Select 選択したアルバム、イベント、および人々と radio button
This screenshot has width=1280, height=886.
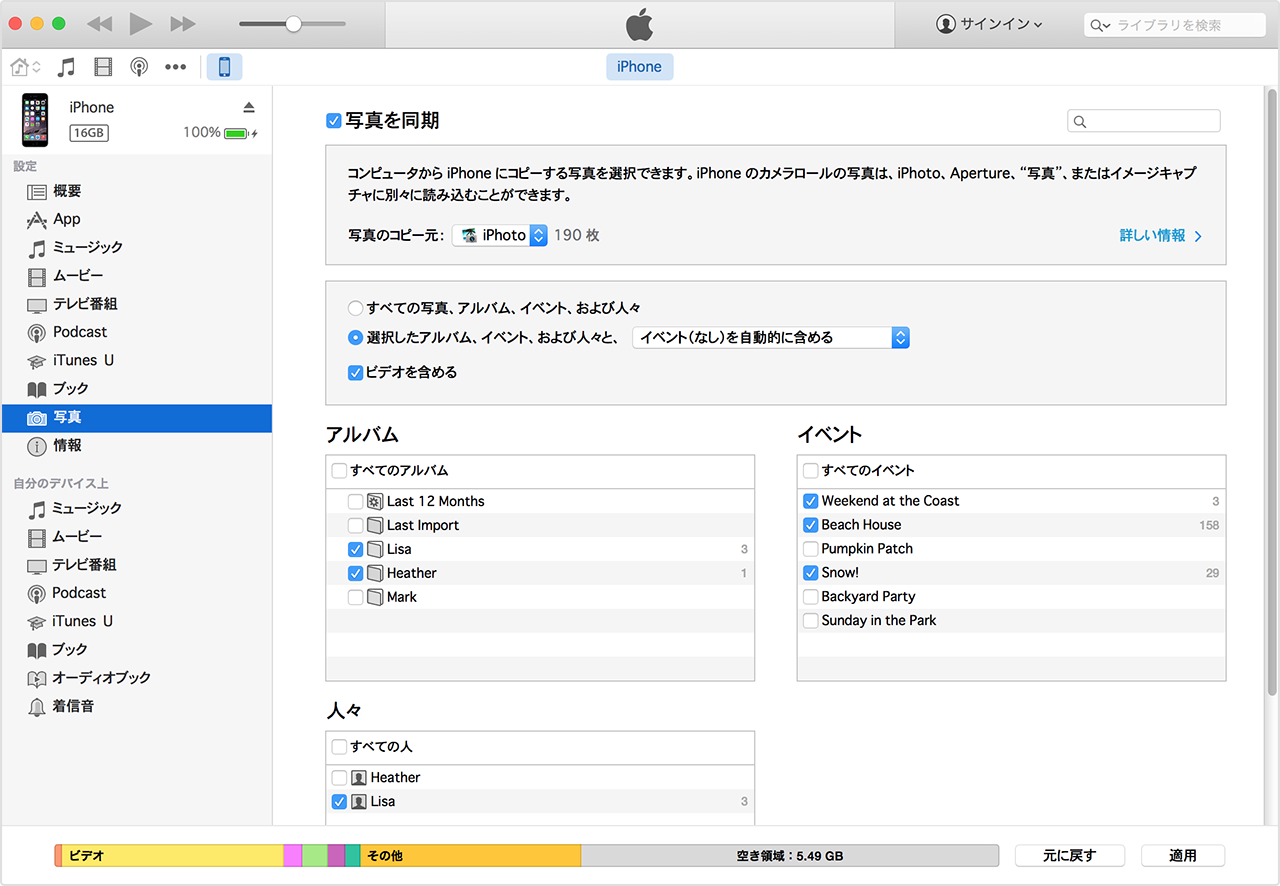coord(355,338)
